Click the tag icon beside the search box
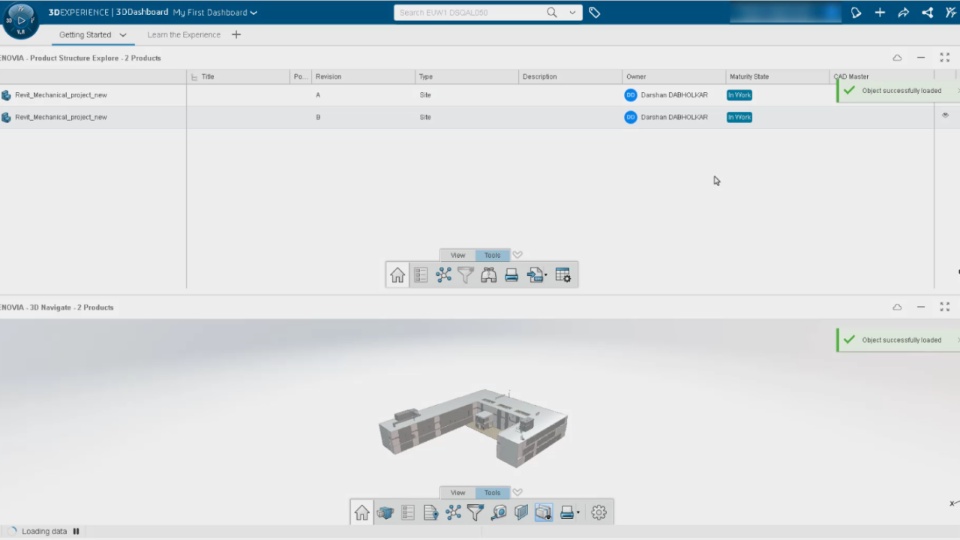This screenshot has width=960, height=540. (594, 12)
